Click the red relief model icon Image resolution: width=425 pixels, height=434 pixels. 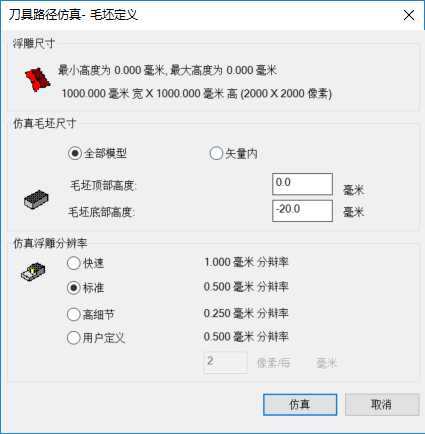(x=37, y=80)
